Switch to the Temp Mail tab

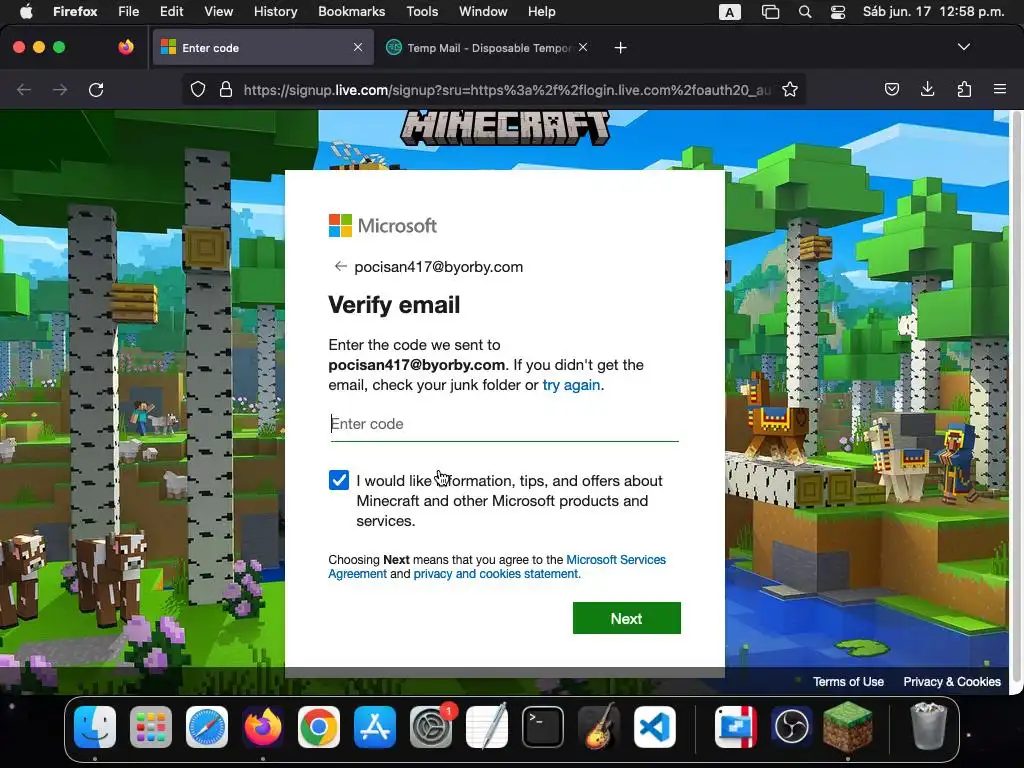coord(487,48)
